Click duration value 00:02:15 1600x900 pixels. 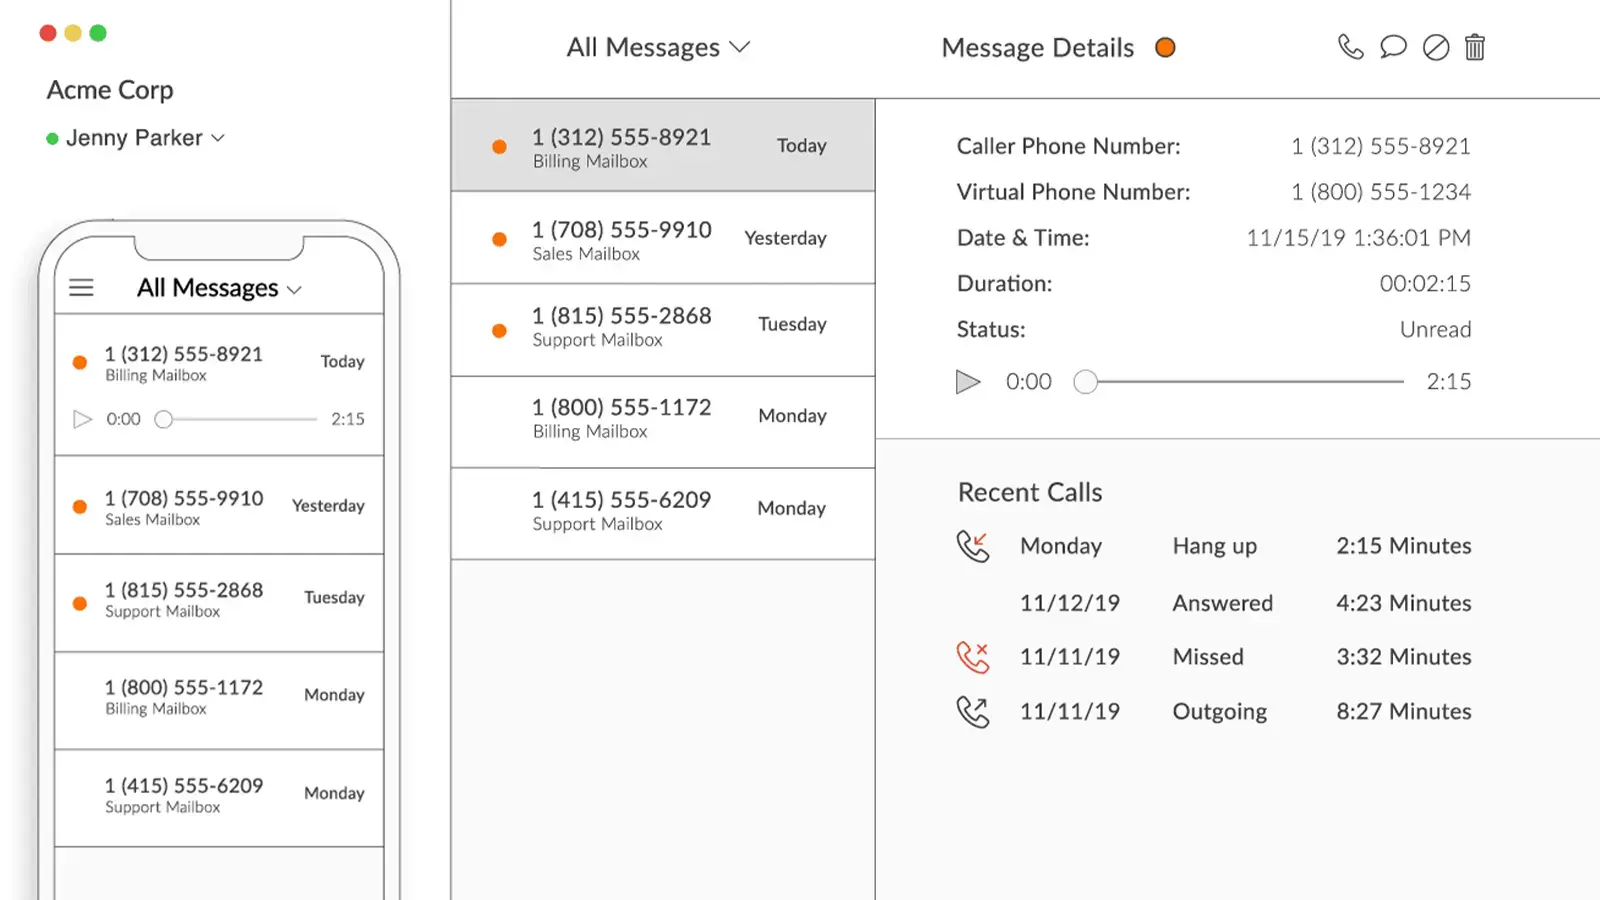click(1425, 284)
